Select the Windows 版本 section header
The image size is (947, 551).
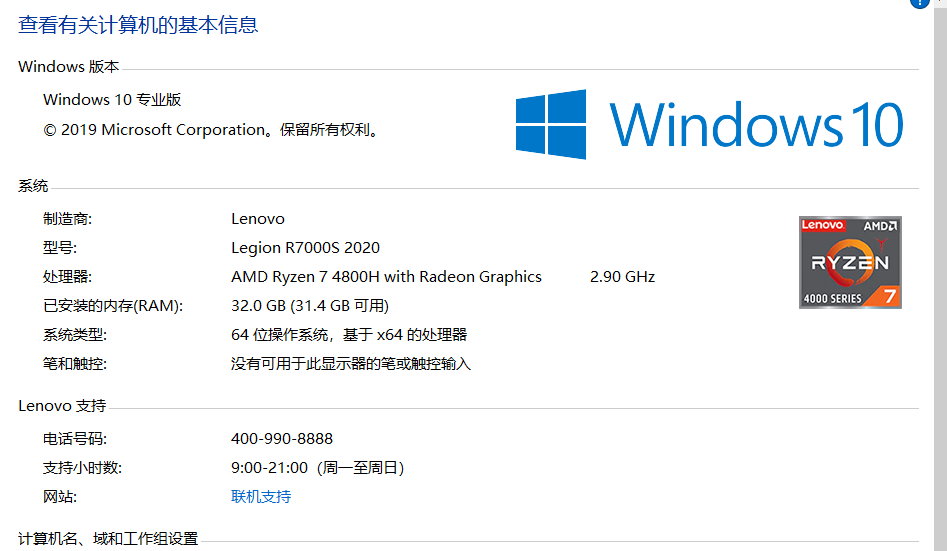(x=68, y=67)
